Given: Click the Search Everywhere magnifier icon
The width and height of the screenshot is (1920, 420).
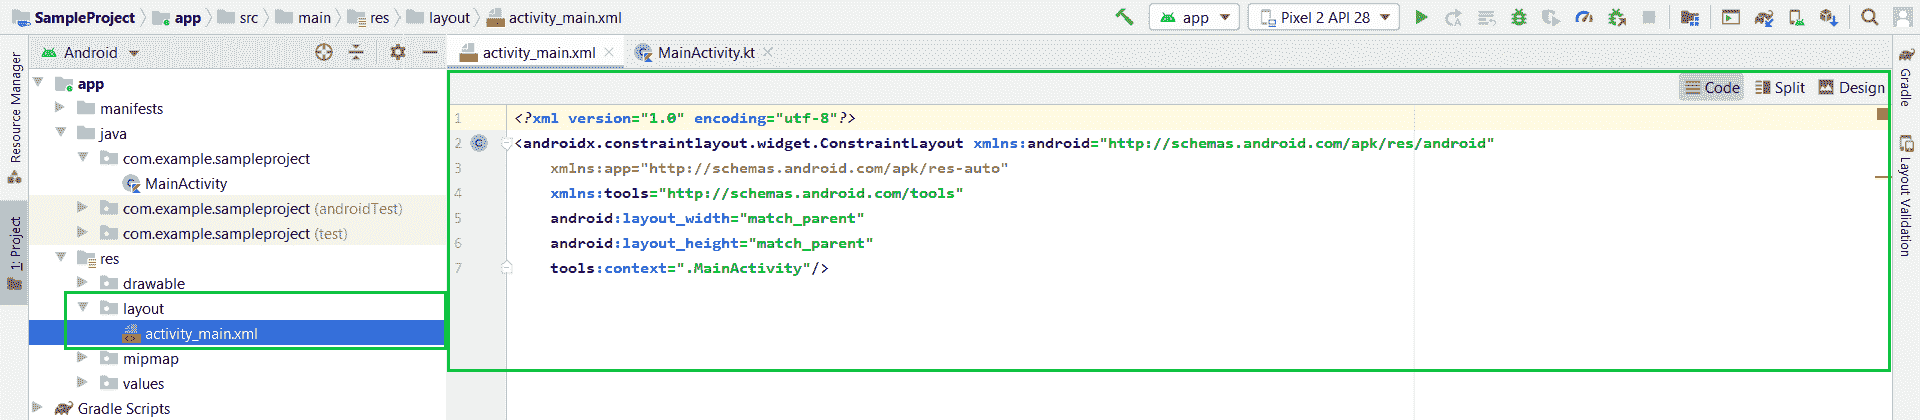Looking at the screenshot, I should click(x=1869, y=17).
